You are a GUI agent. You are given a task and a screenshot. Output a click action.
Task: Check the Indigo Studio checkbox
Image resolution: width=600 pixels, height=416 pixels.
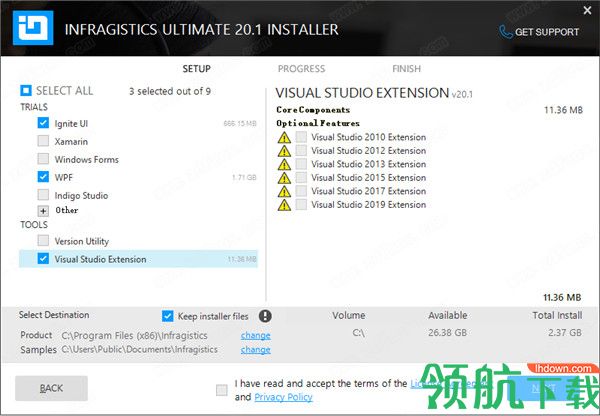(x=43, y=195)
